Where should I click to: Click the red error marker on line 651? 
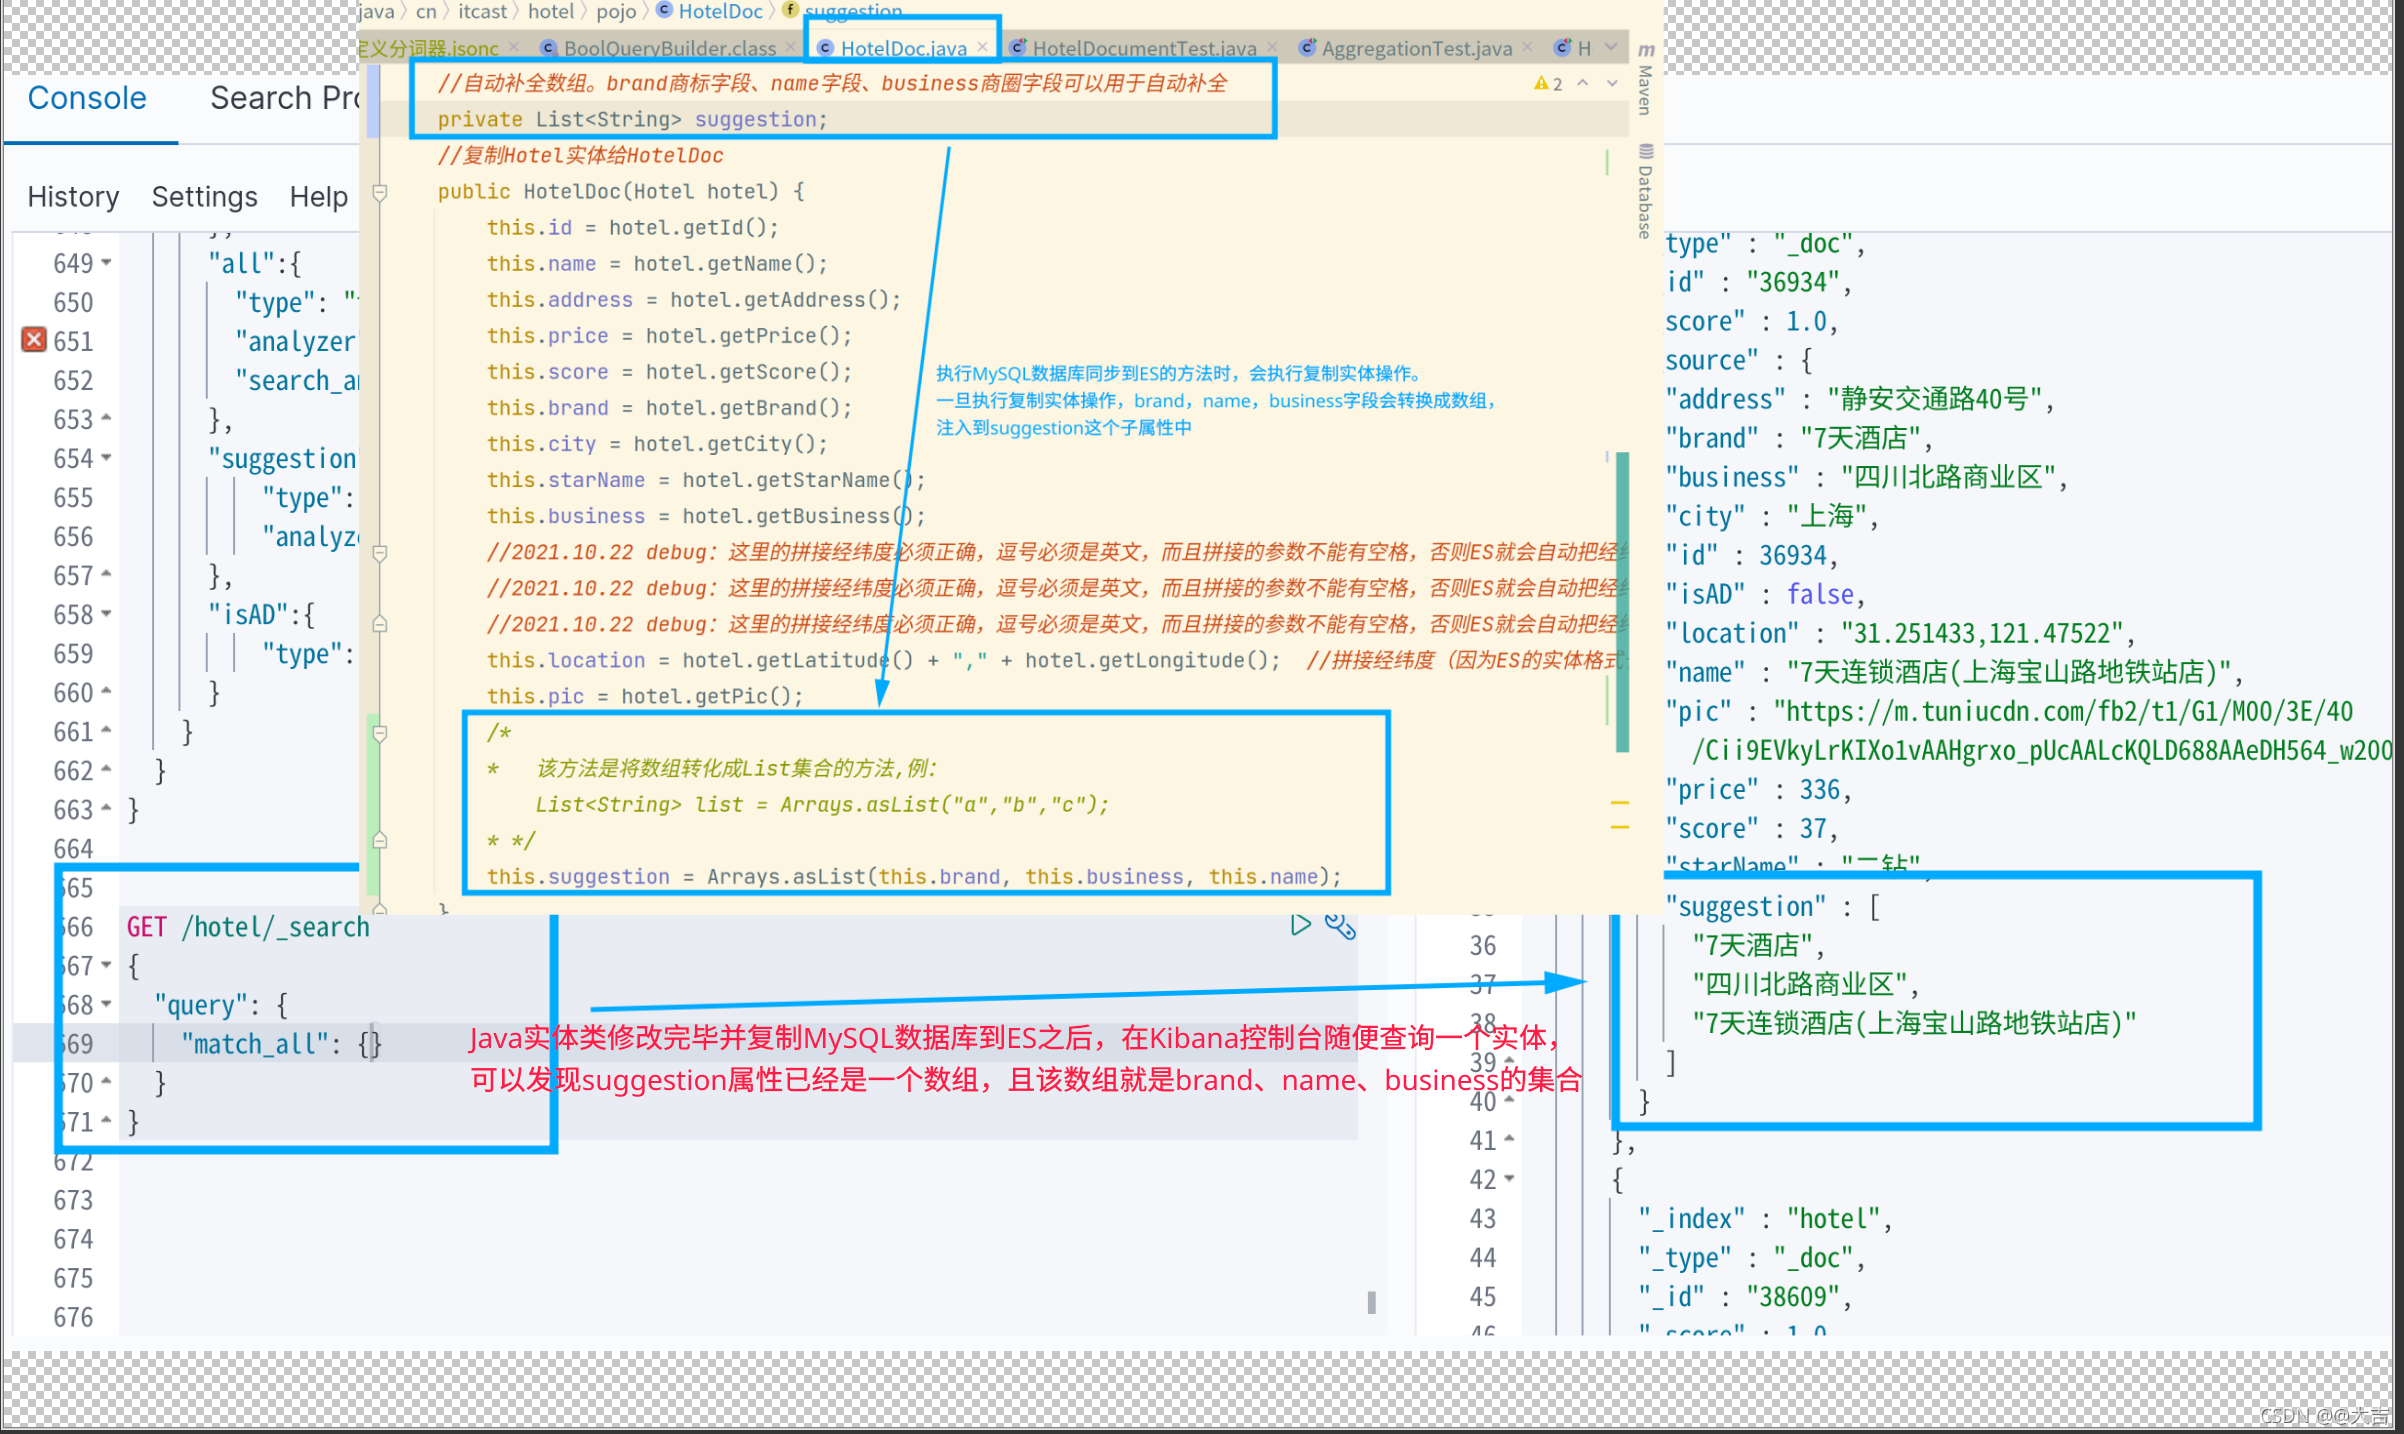[34, 340]
